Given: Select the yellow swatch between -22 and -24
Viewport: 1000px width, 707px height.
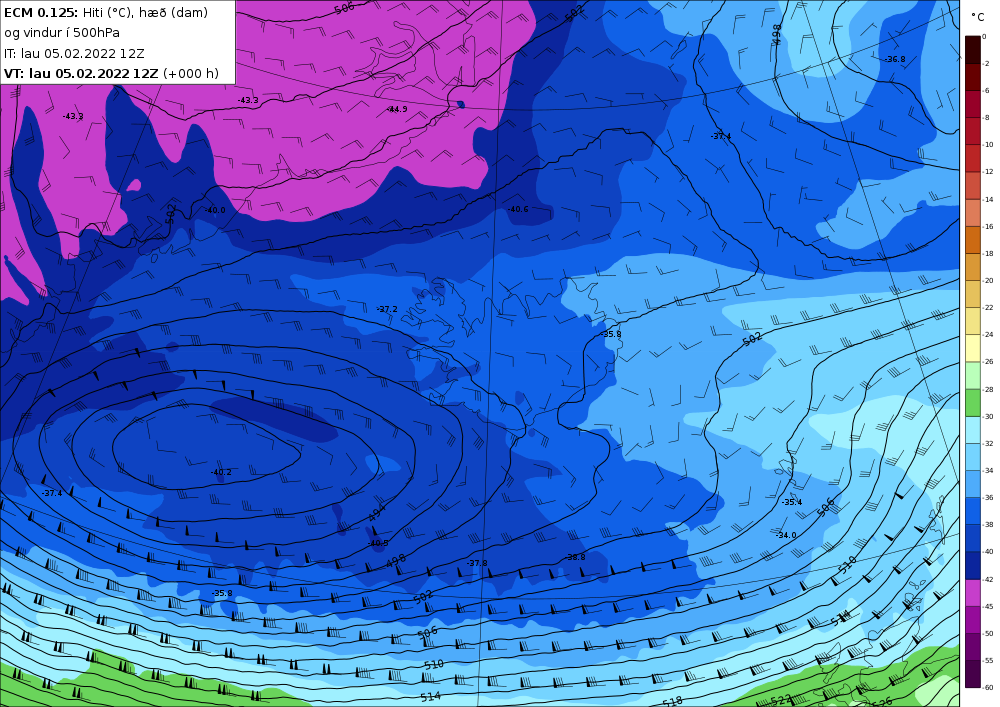Looking at the screenshot, I should pos(973,321).
